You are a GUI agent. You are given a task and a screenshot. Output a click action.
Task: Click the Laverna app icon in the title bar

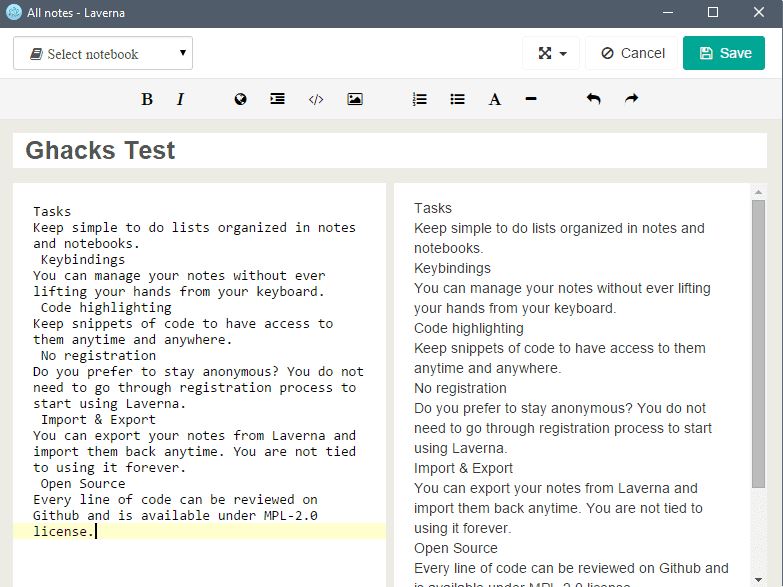click(13, 12)
